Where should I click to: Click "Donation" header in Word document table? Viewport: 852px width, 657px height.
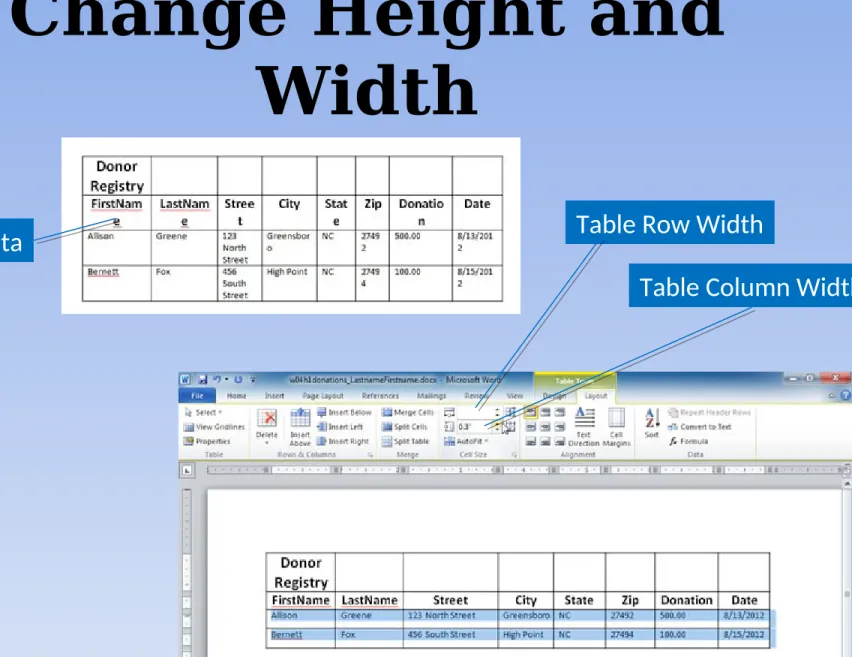[686, 600]
